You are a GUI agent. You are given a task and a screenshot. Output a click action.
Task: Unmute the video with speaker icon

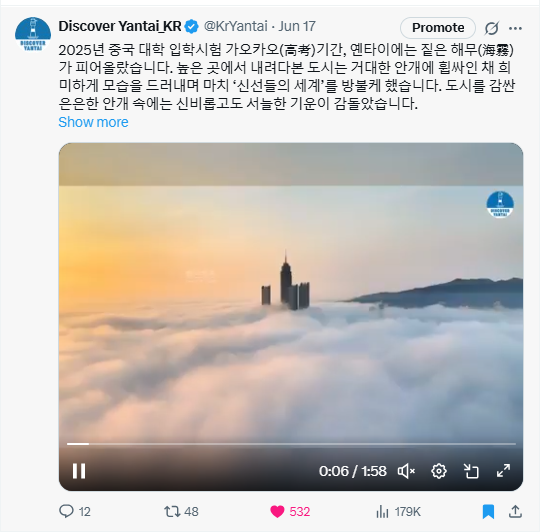[x=406, y=471]
